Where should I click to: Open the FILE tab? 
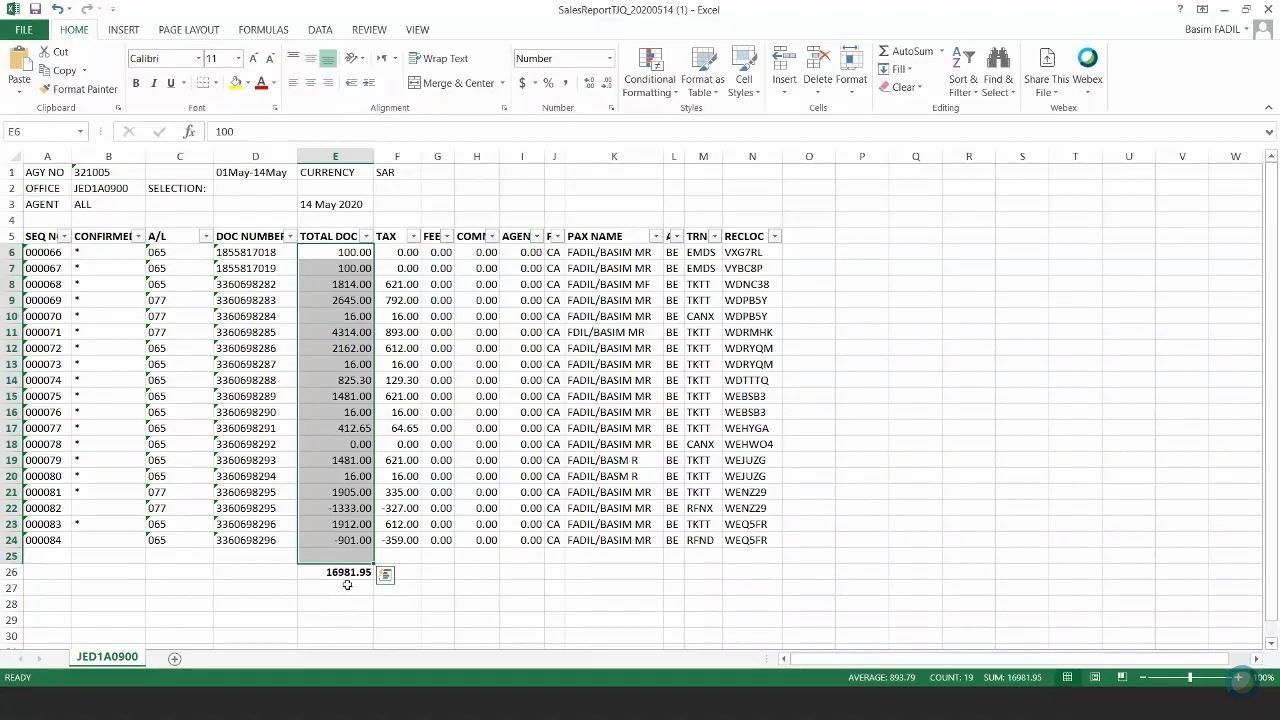(x=23, y=30)
